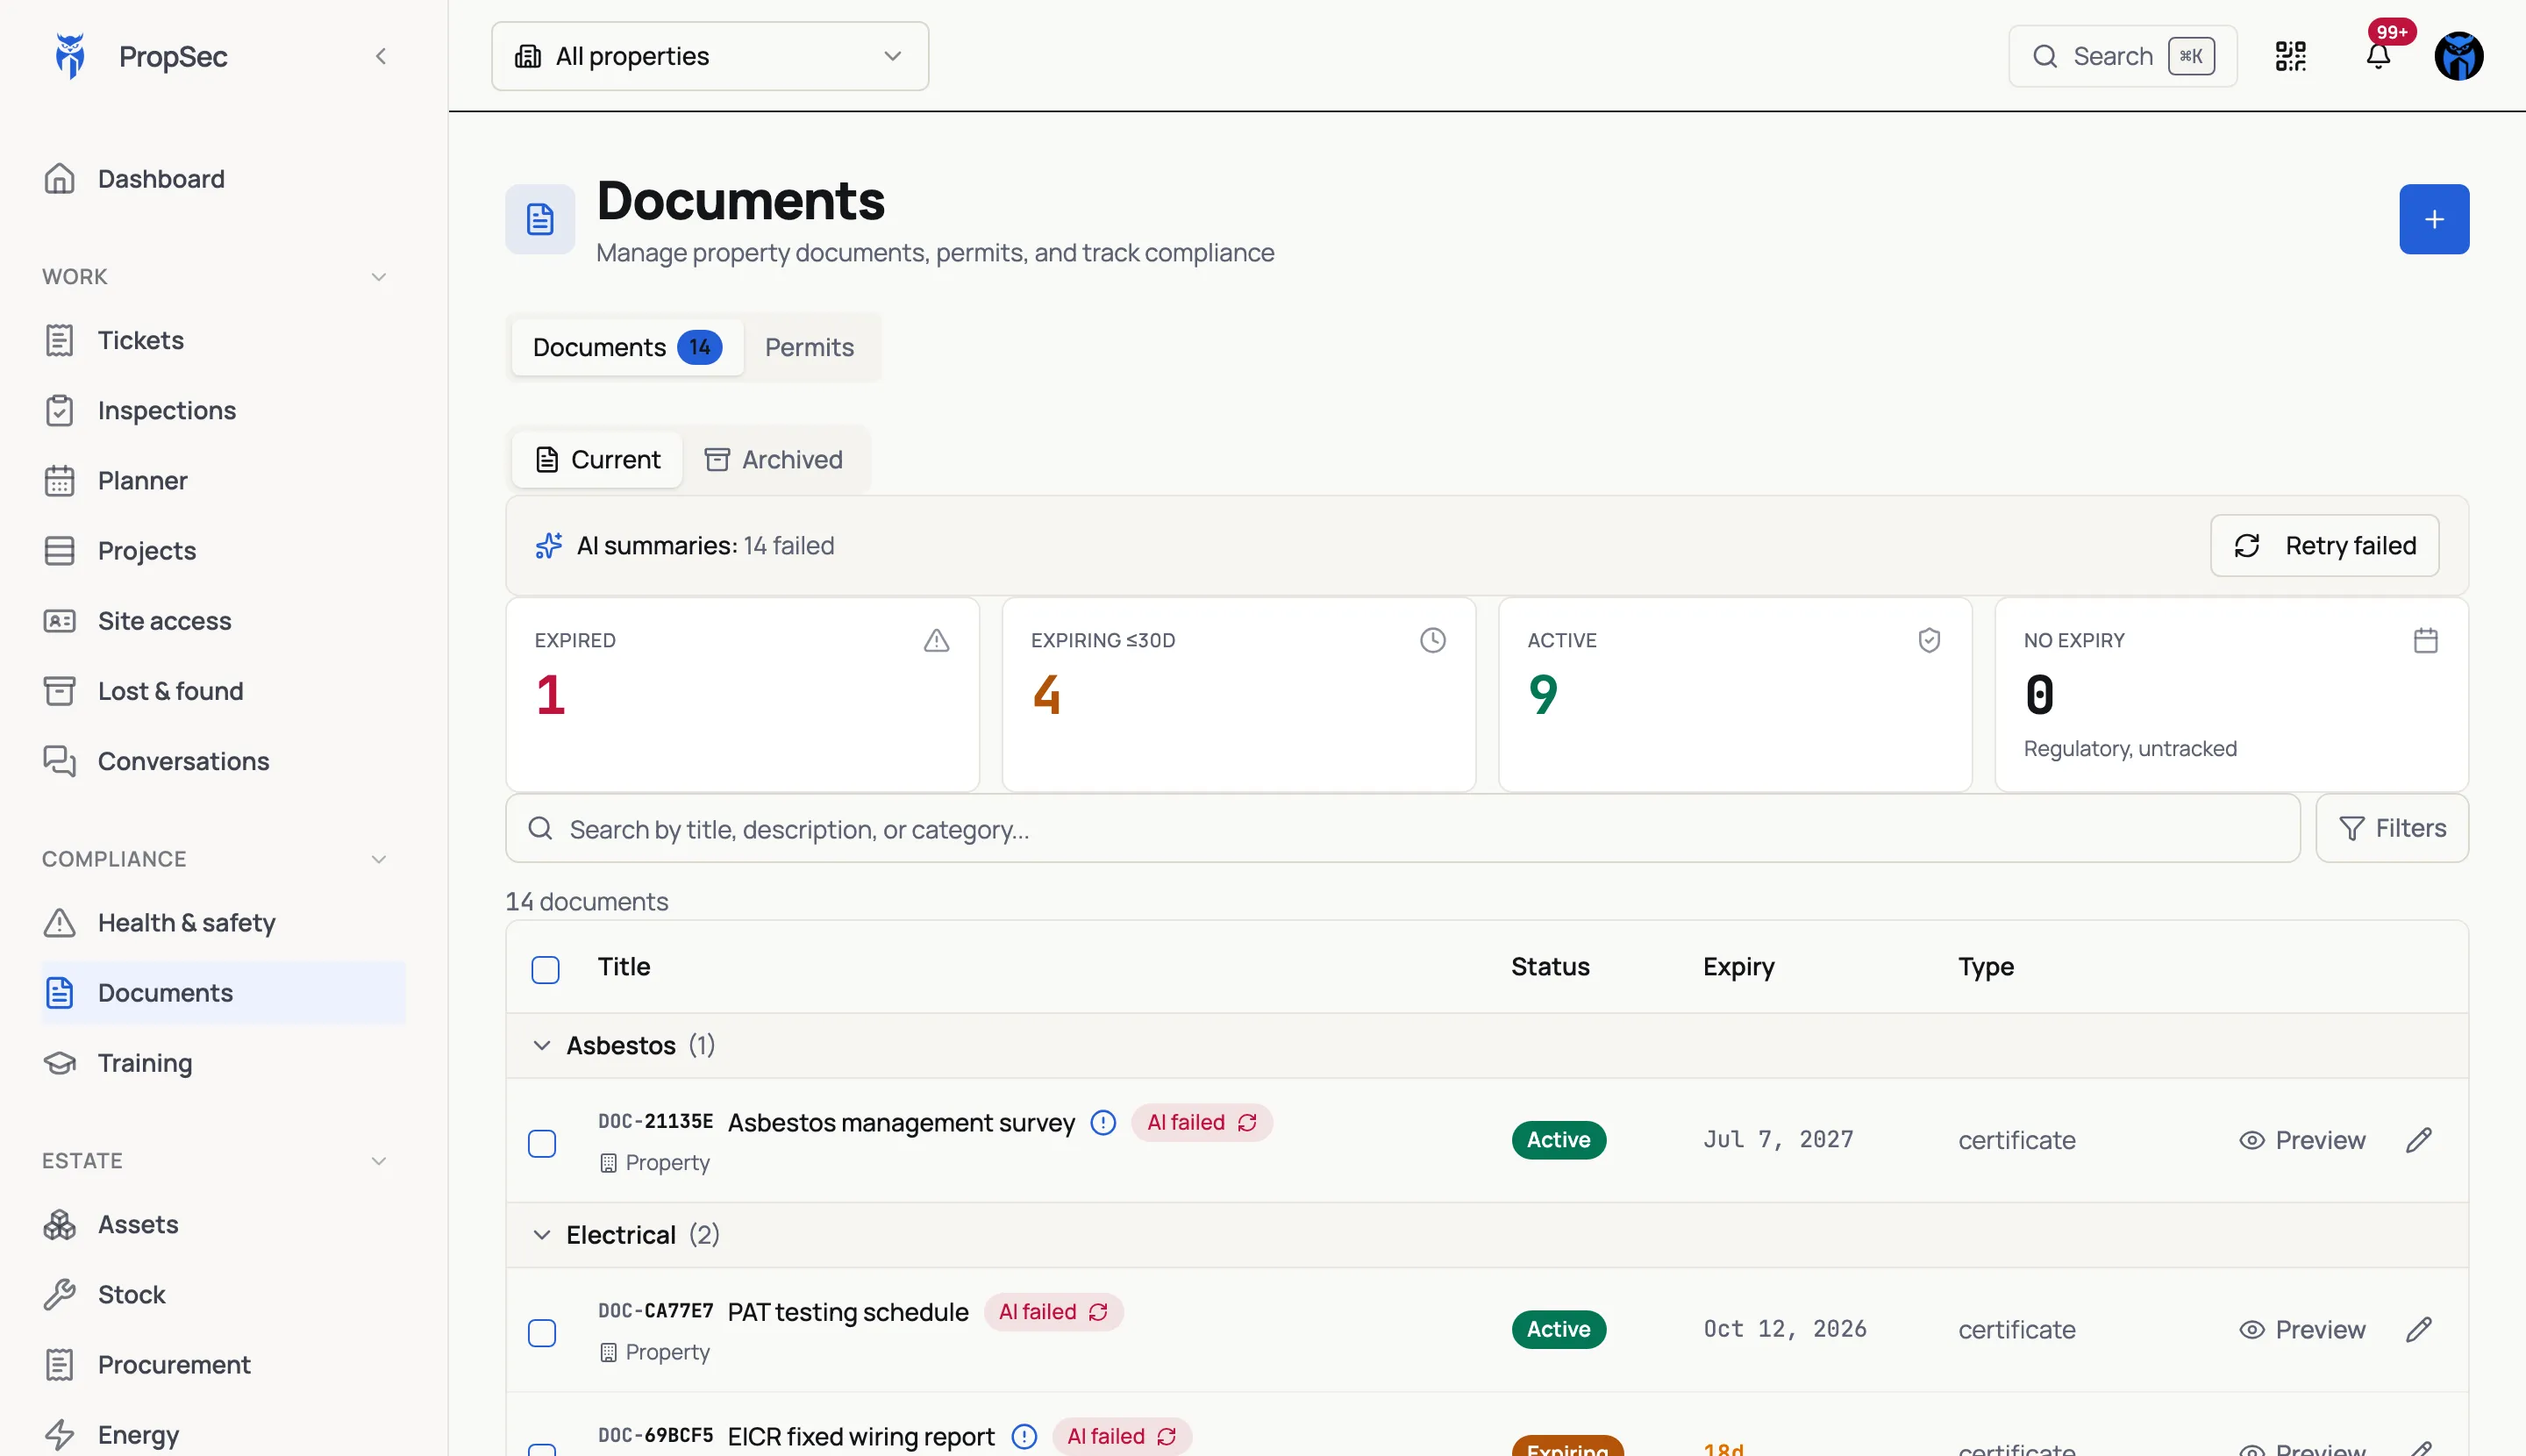The image size is (2526, 1456).
Task: Focus the document search by title field
Action: (x=1402, y=828)
